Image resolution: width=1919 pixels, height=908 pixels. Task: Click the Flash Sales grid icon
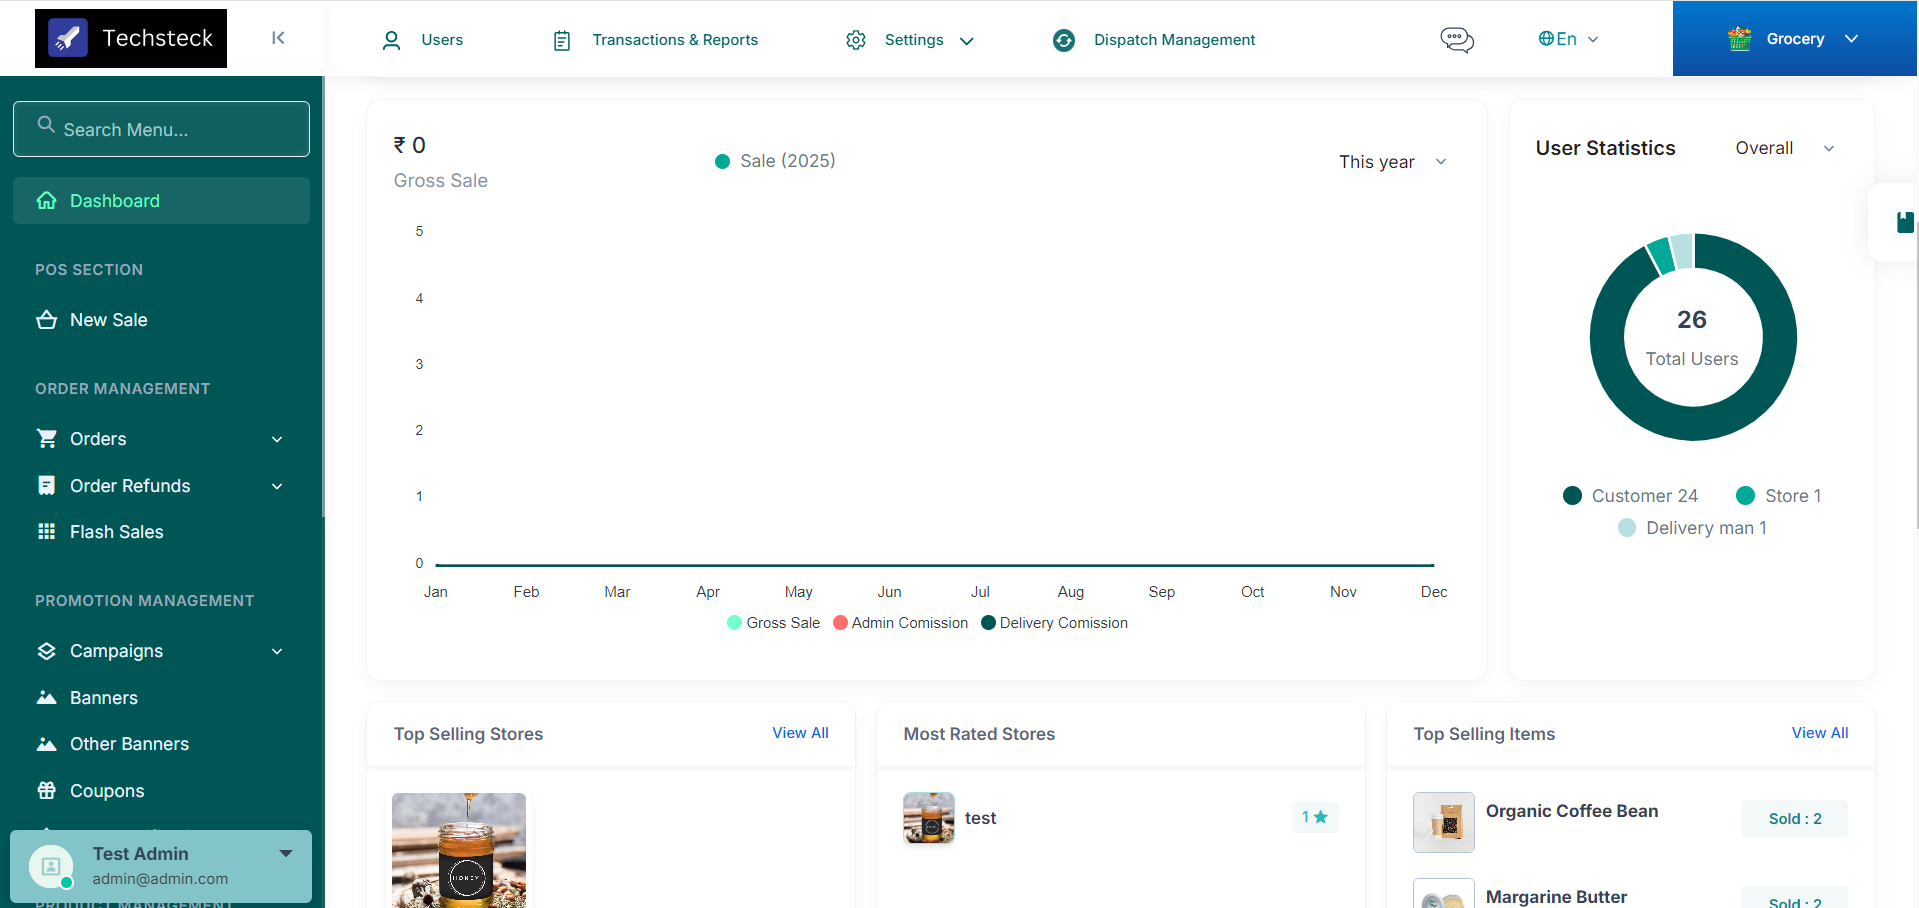(46, 532)
